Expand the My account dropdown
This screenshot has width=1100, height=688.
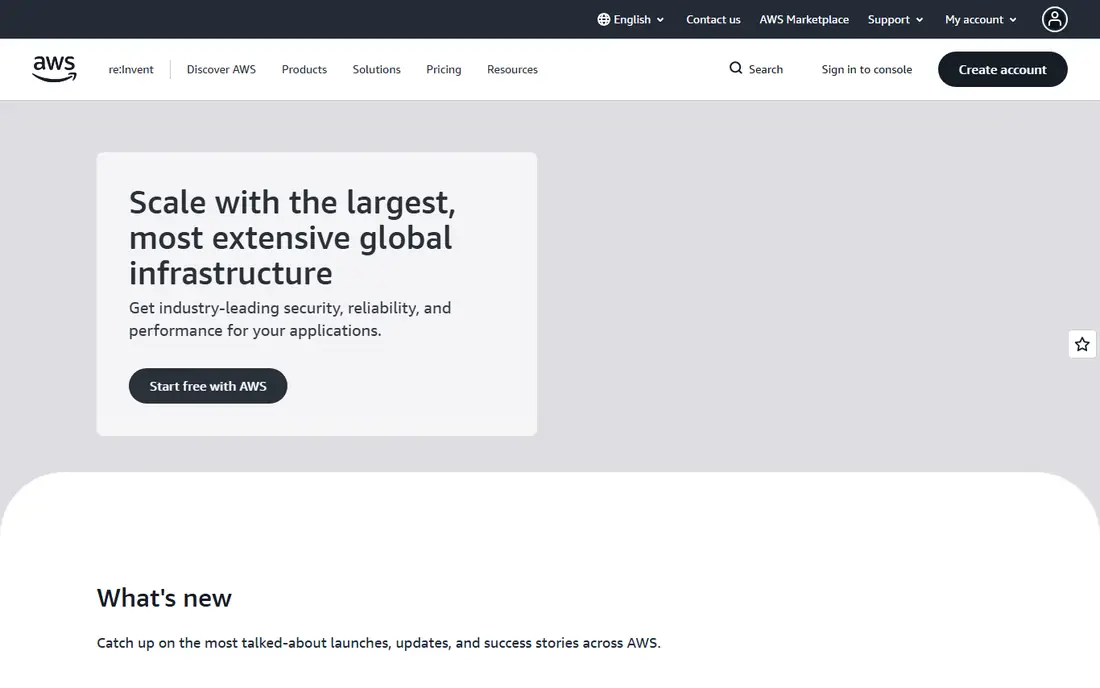click(981, 20)
